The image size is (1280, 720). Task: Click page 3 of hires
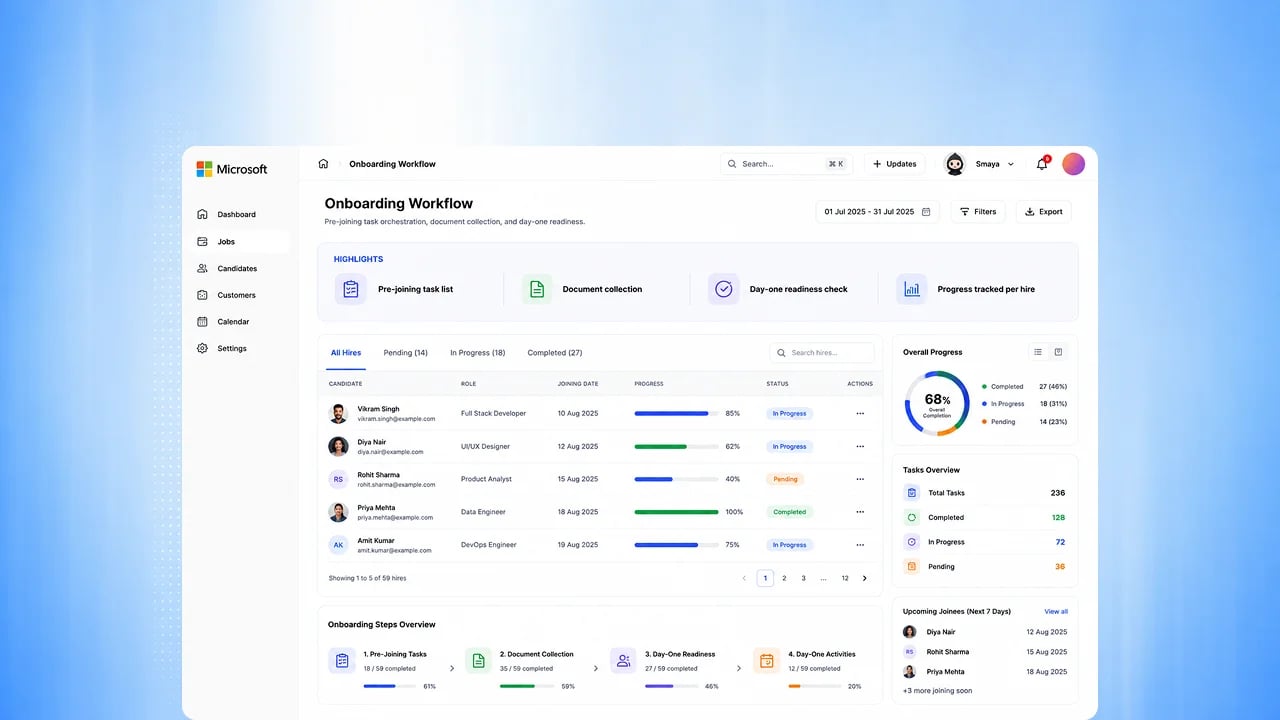803,578
